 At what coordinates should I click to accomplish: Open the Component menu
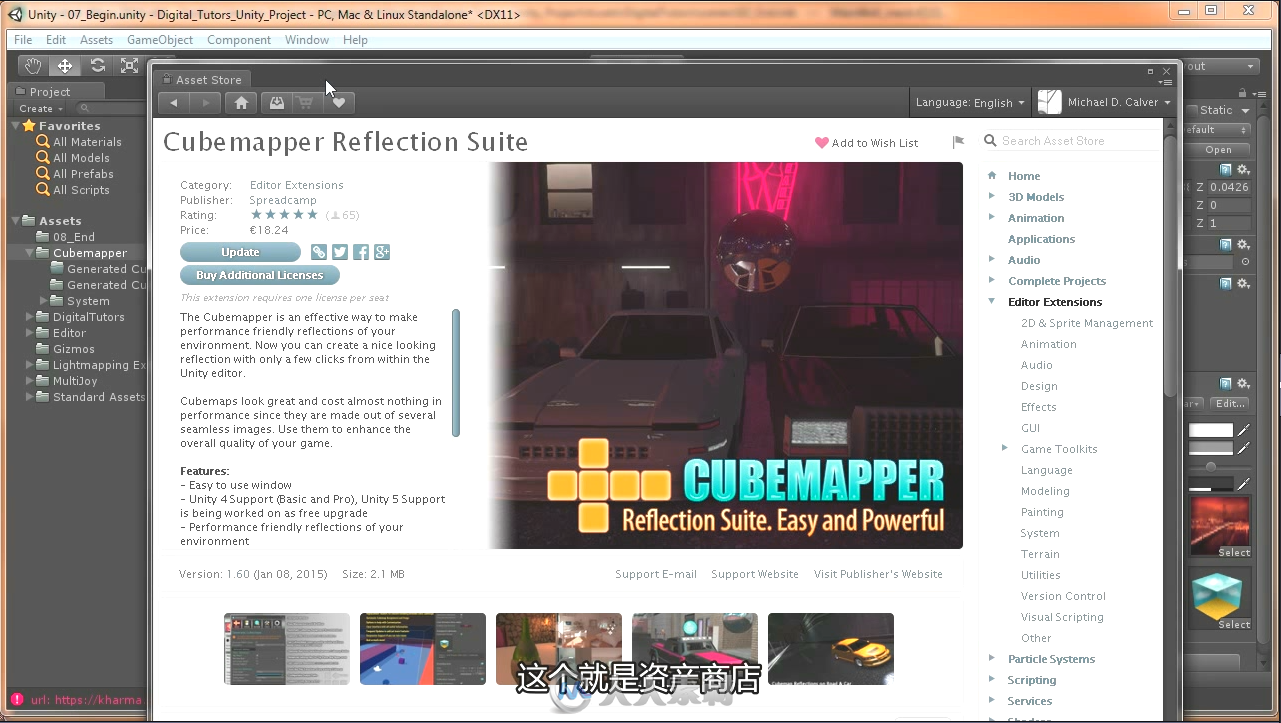(239, 40)
